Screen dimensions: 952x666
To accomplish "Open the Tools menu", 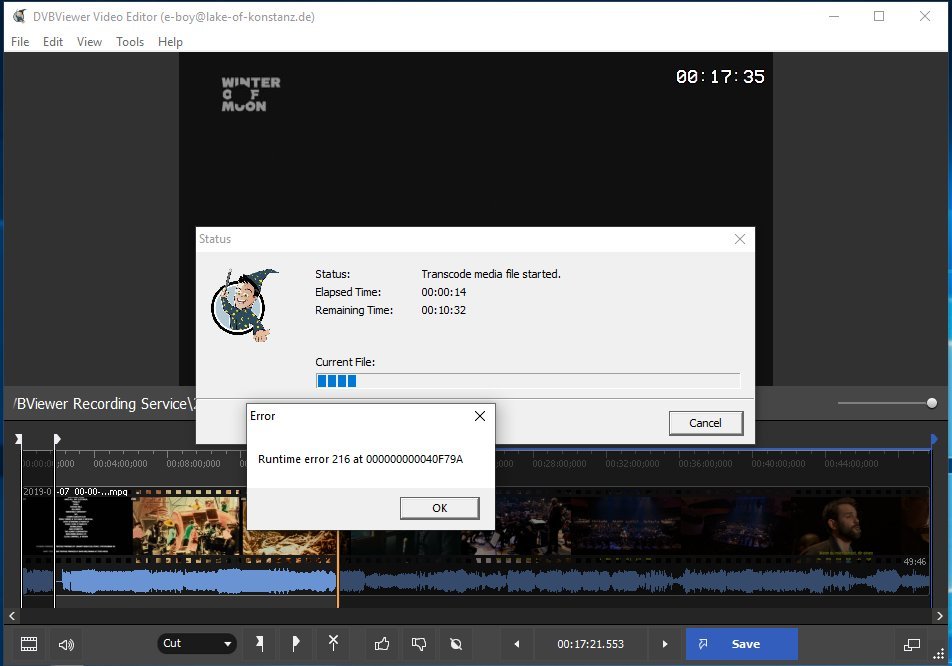I will [x=130, y=42].
